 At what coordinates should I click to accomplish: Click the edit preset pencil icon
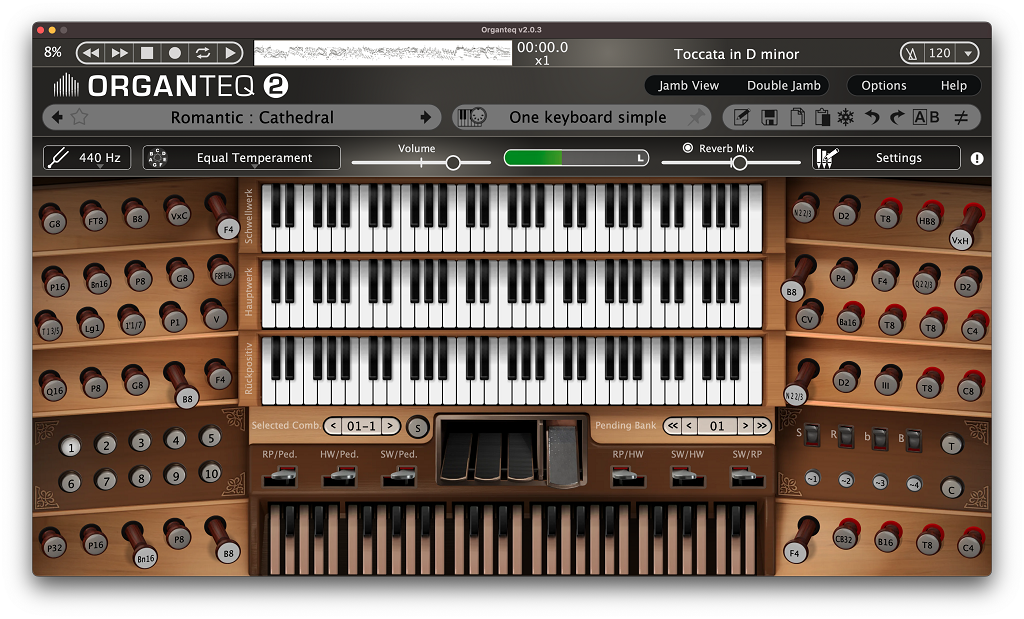741,118
